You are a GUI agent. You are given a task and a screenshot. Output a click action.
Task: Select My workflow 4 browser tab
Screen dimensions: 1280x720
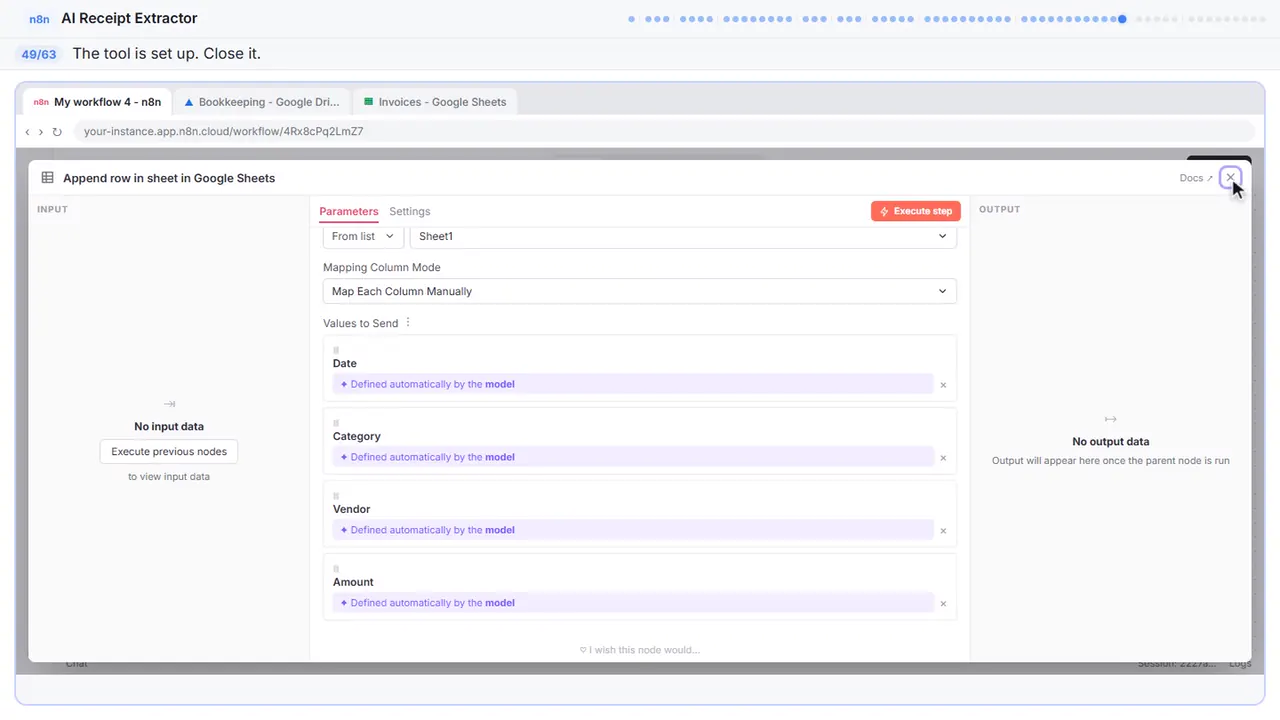pos(97,102)
